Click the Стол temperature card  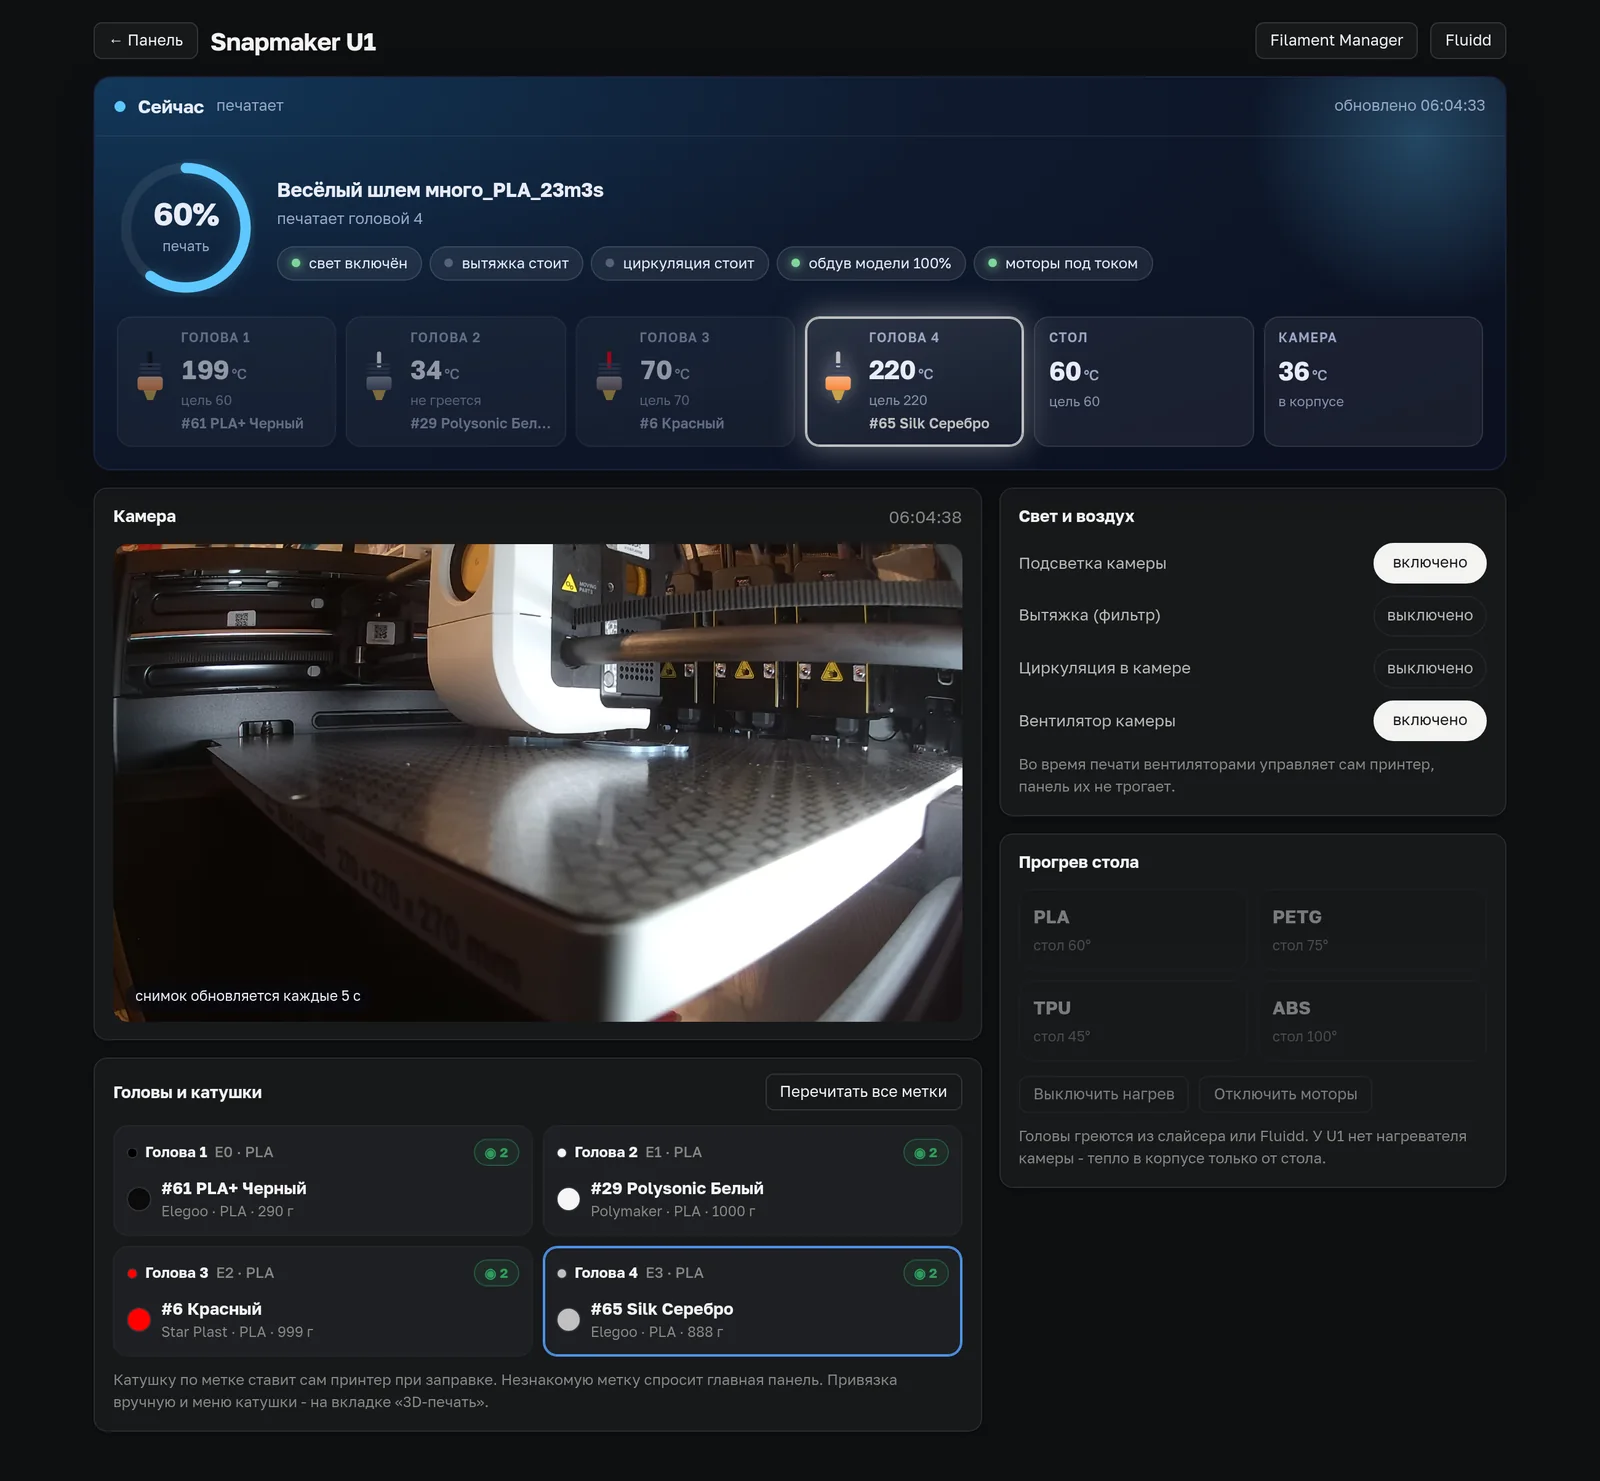(1144, 382)
